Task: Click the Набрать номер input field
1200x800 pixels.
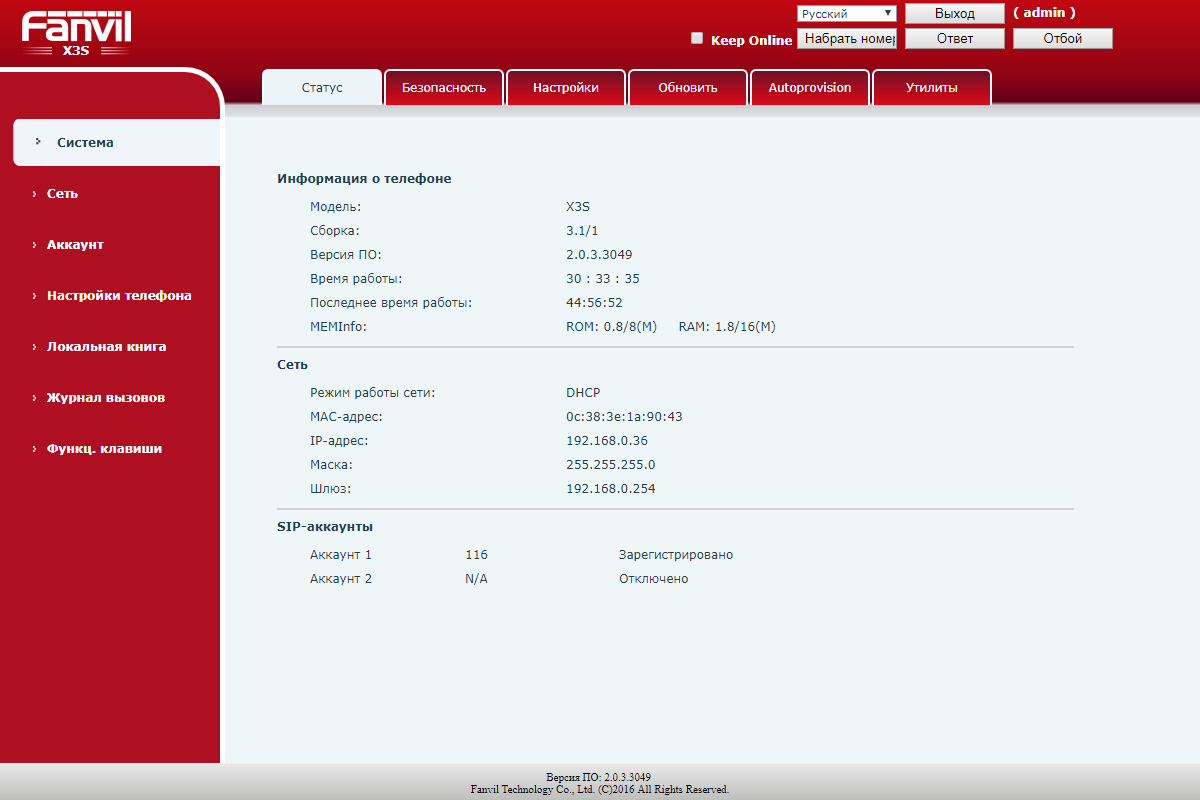Action: tap(847, 39)
